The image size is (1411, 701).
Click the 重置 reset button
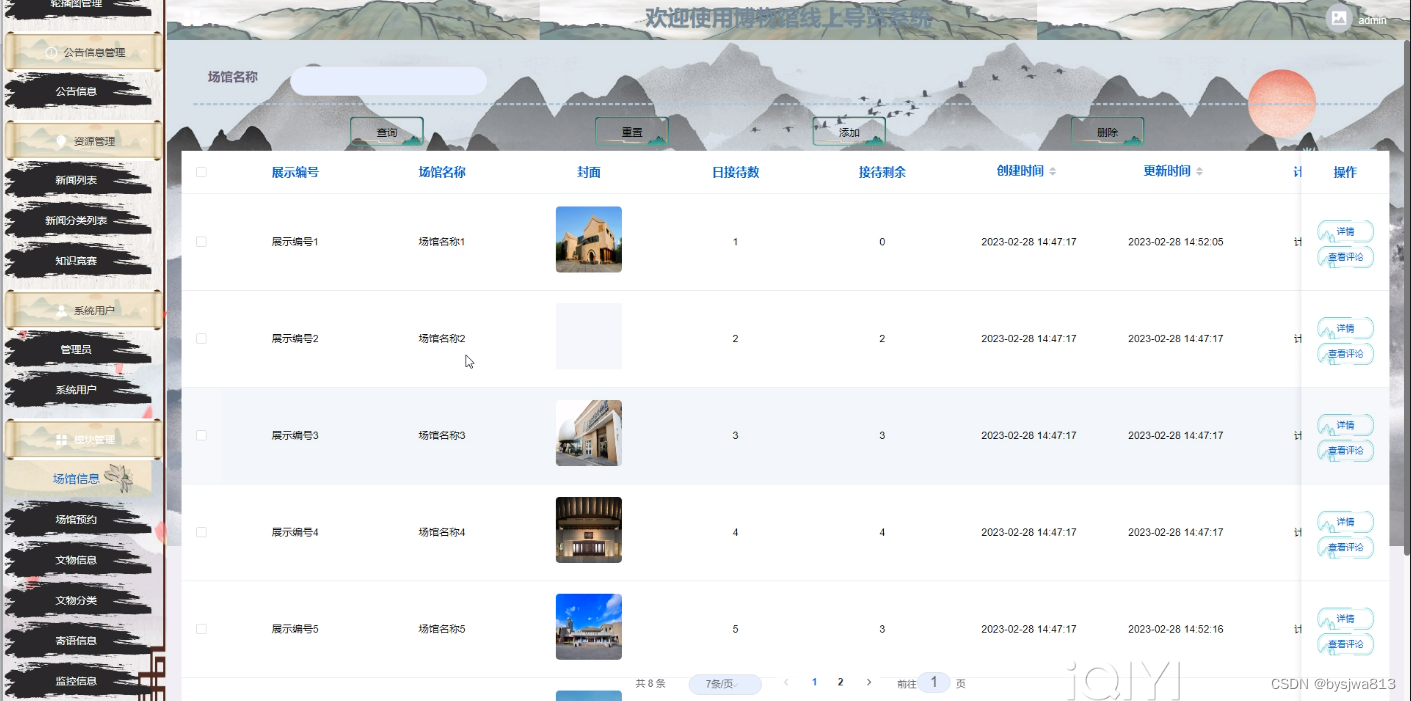click(632, 132)
